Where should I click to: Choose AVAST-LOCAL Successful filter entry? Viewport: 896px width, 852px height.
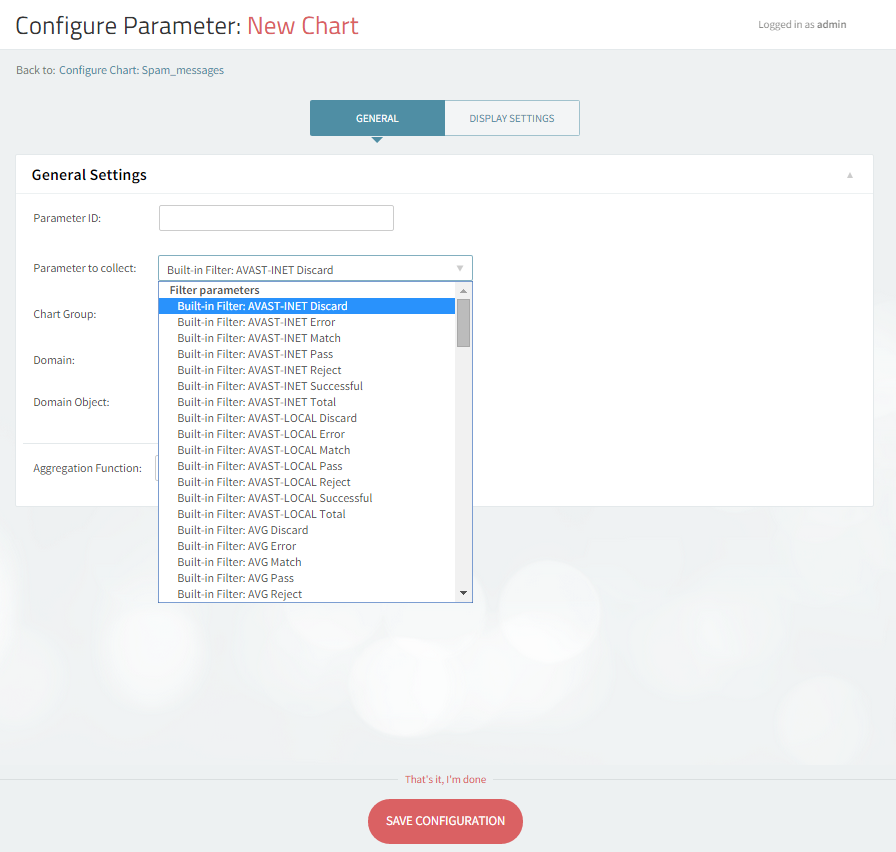274,498
